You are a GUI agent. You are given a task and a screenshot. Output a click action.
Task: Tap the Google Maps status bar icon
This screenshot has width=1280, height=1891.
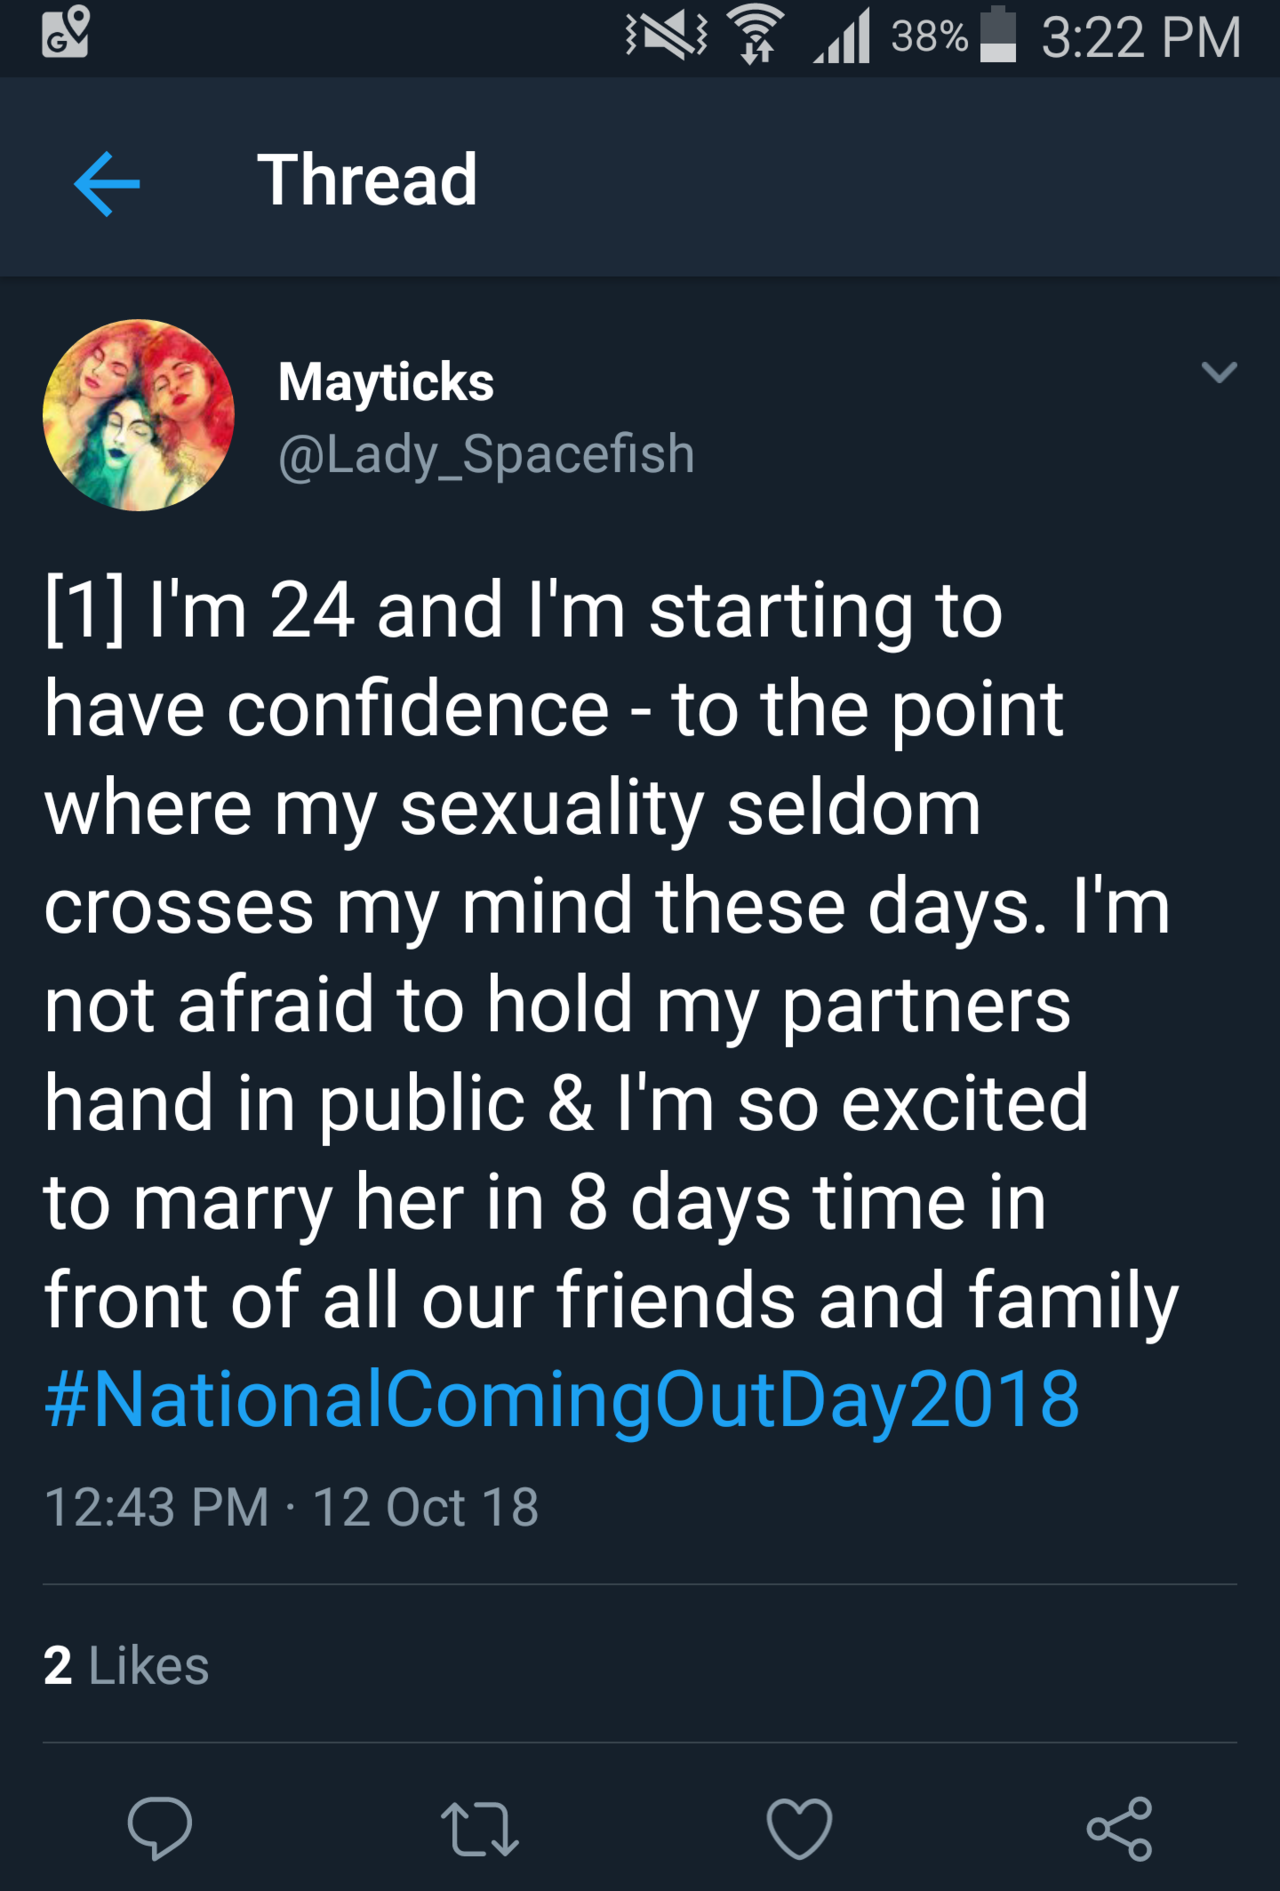pos(66,32)
